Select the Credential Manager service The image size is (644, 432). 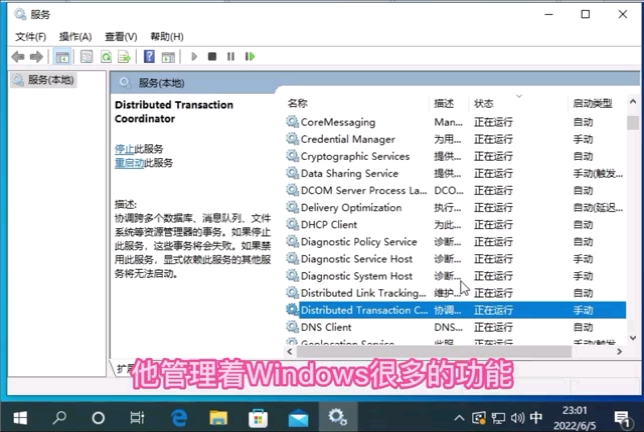pyautogui.click(x=456, y=139)
